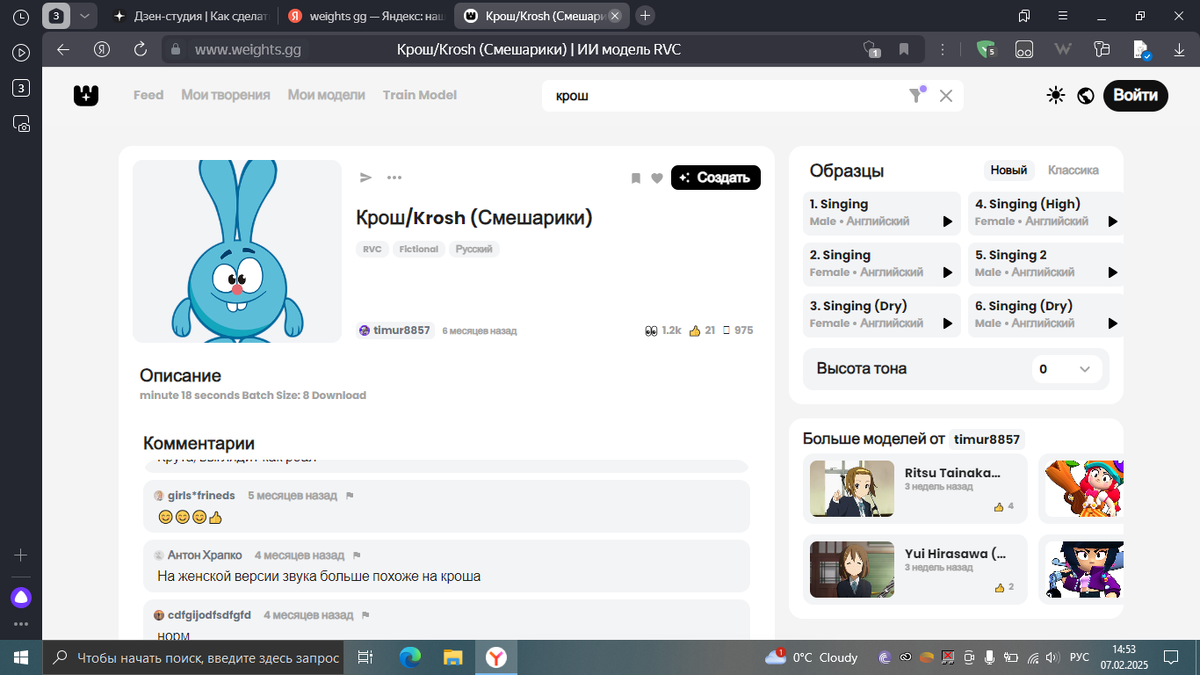Viewport: 1200px width, 675px height.
Task: Open Microsoft Edge from taskbar
Action: [410, 657]
